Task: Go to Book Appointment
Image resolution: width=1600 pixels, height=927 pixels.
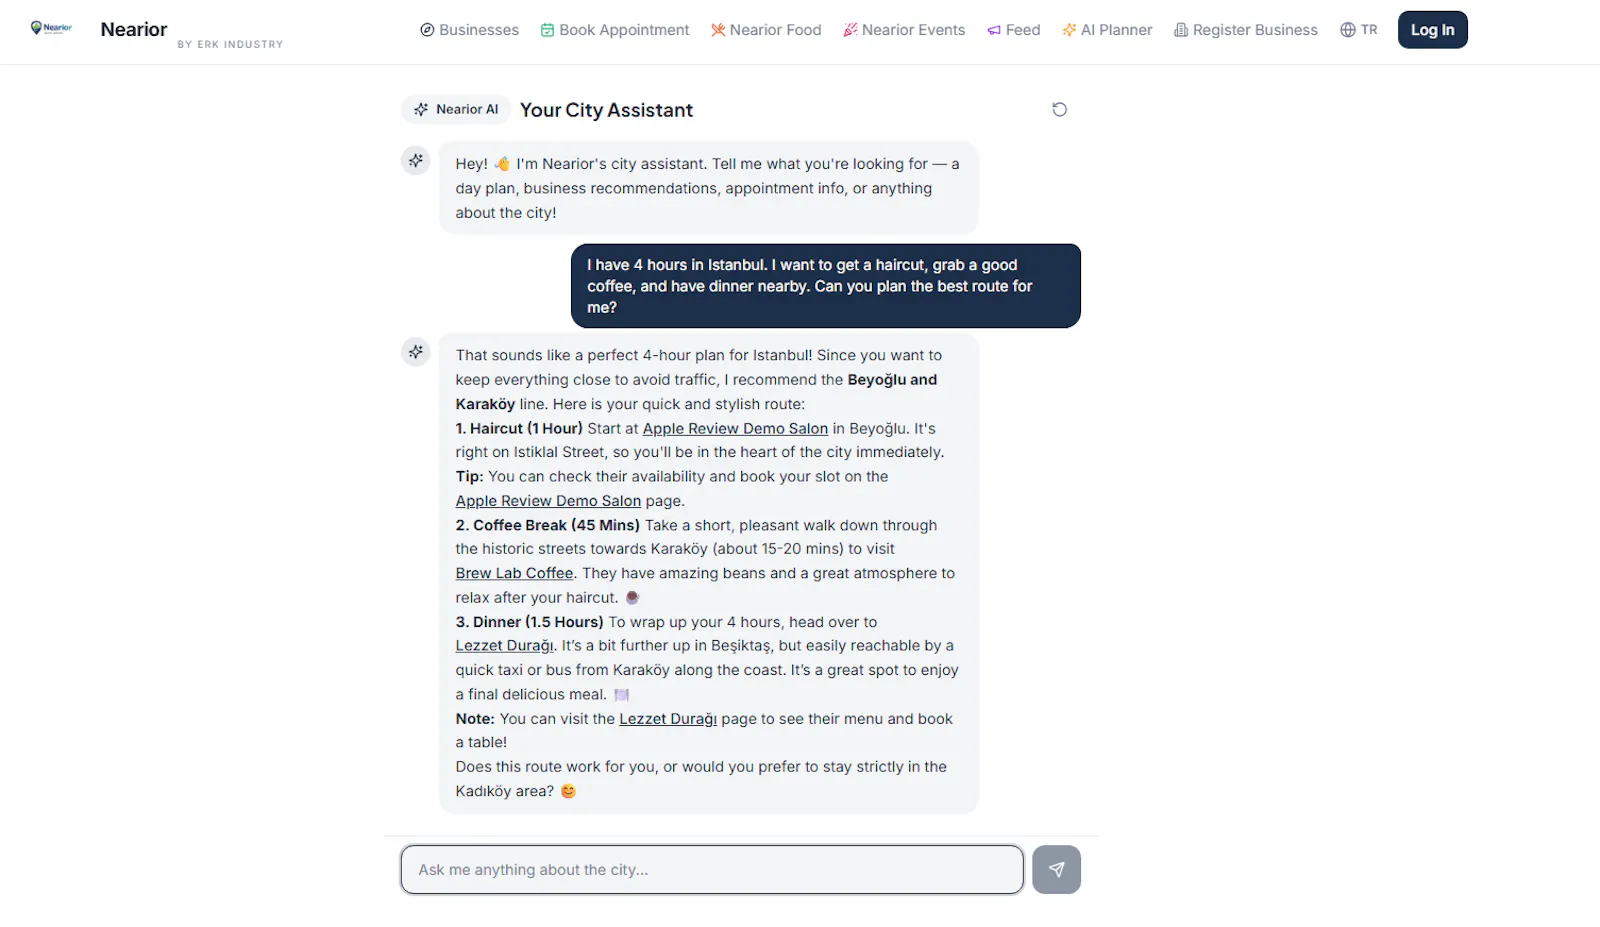Action: (615, 30)
